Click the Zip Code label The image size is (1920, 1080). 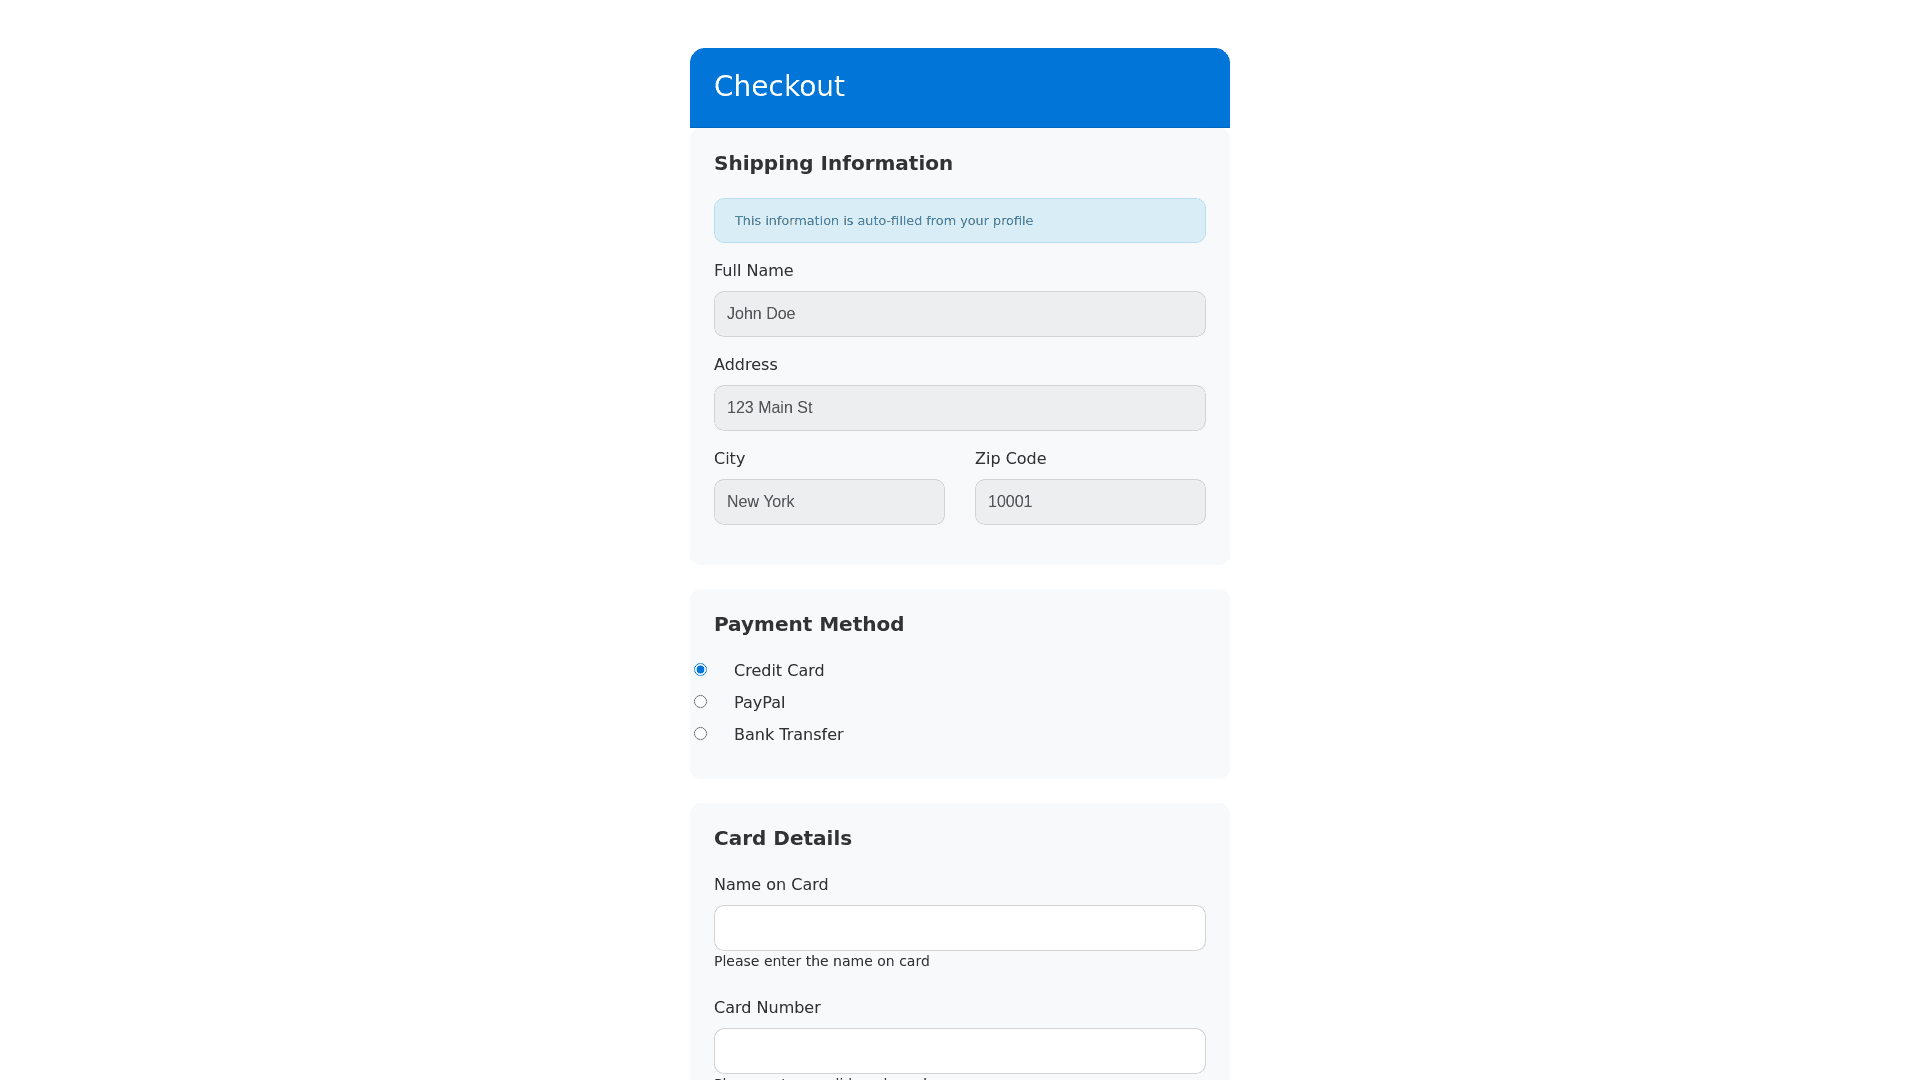1010,459
